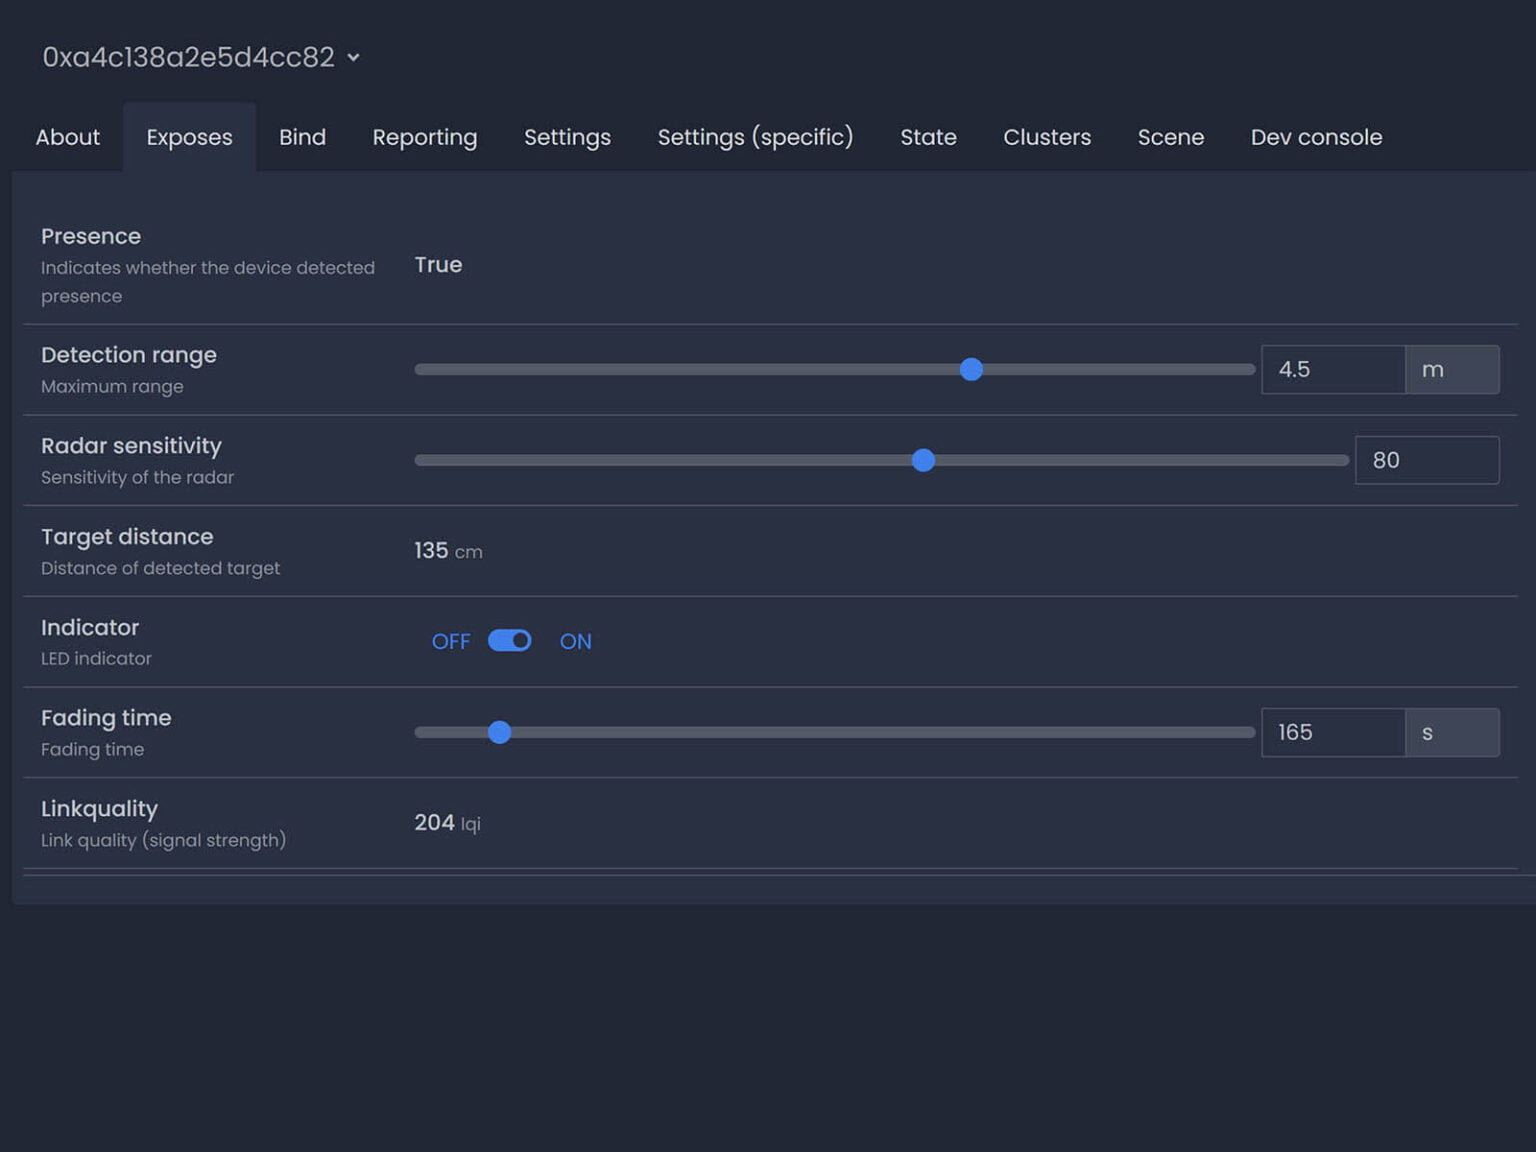
Task: Open the device 0xa4c138a2e5d4cc82 dropdown
Action: (x=200, y=57)
